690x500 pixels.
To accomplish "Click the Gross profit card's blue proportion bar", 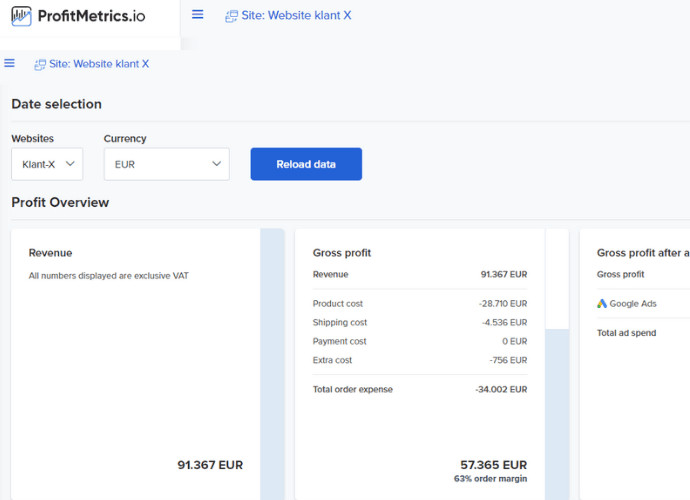I will click(x=557, y=414).
